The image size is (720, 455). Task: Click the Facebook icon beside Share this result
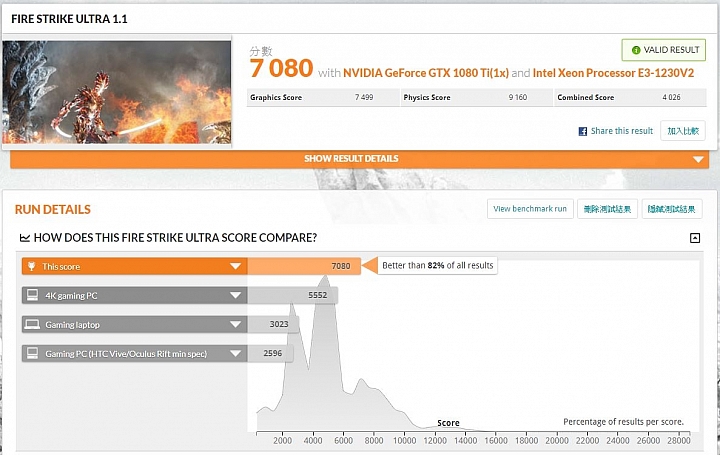pyautogui.click(x=582, y=131)
